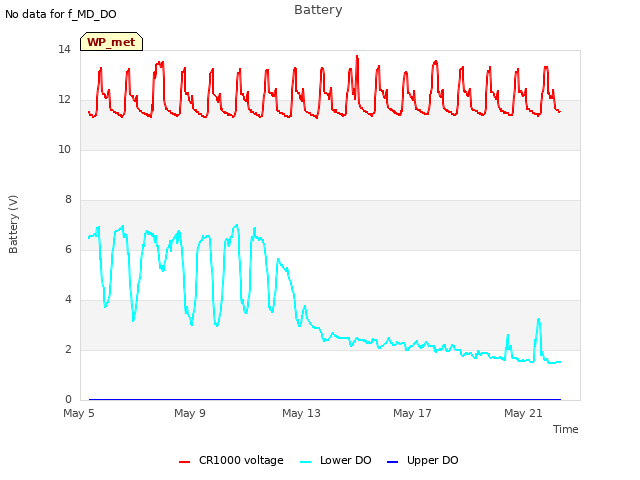The width and height of the screenshot is (640, 480).
Task: Click the May 13 x-axis label
Action: [x=301, y=413]
